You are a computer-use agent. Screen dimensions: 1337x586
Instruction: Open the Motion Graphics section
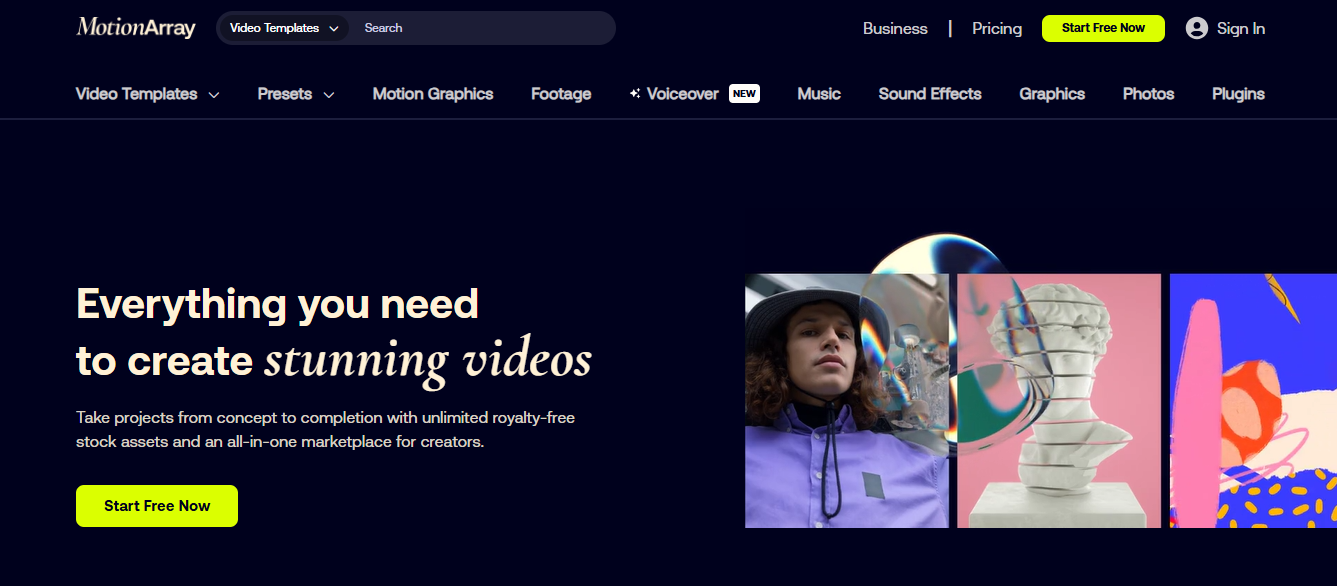[x=432, y=93]
